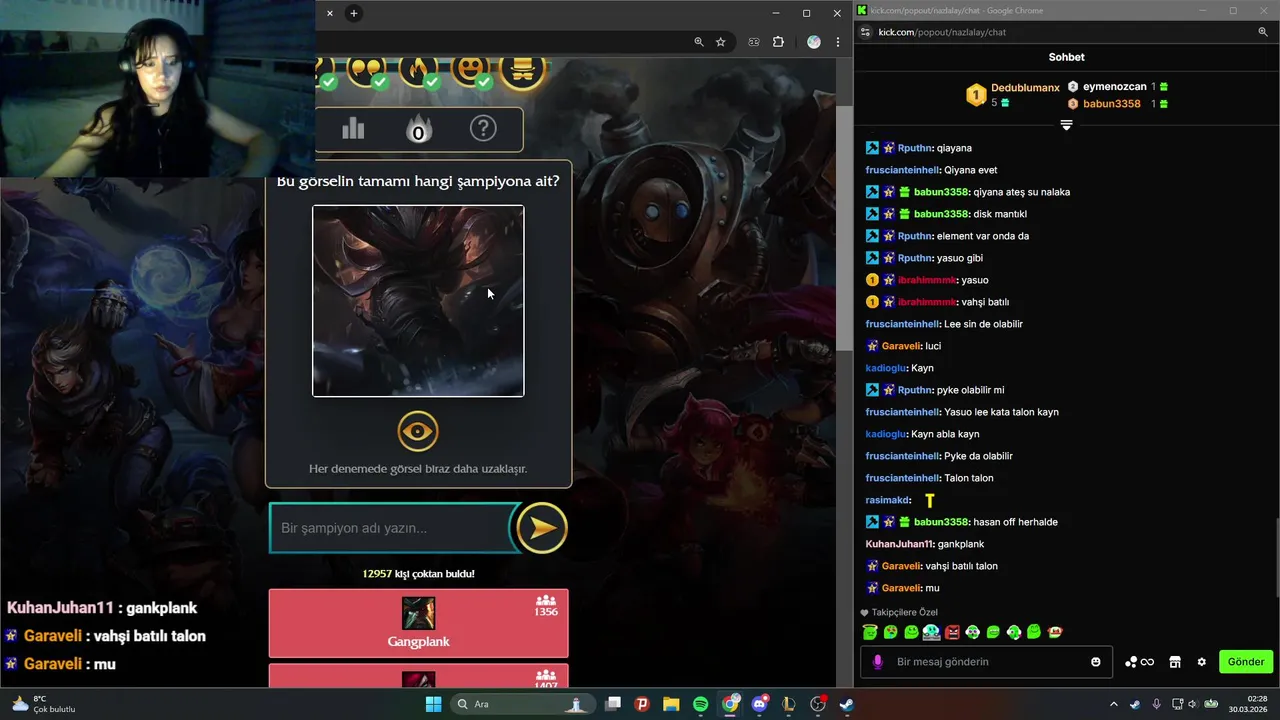Click username rasimakd in chat
This screenshot has width=1280, height=720.
pos(887,500)
